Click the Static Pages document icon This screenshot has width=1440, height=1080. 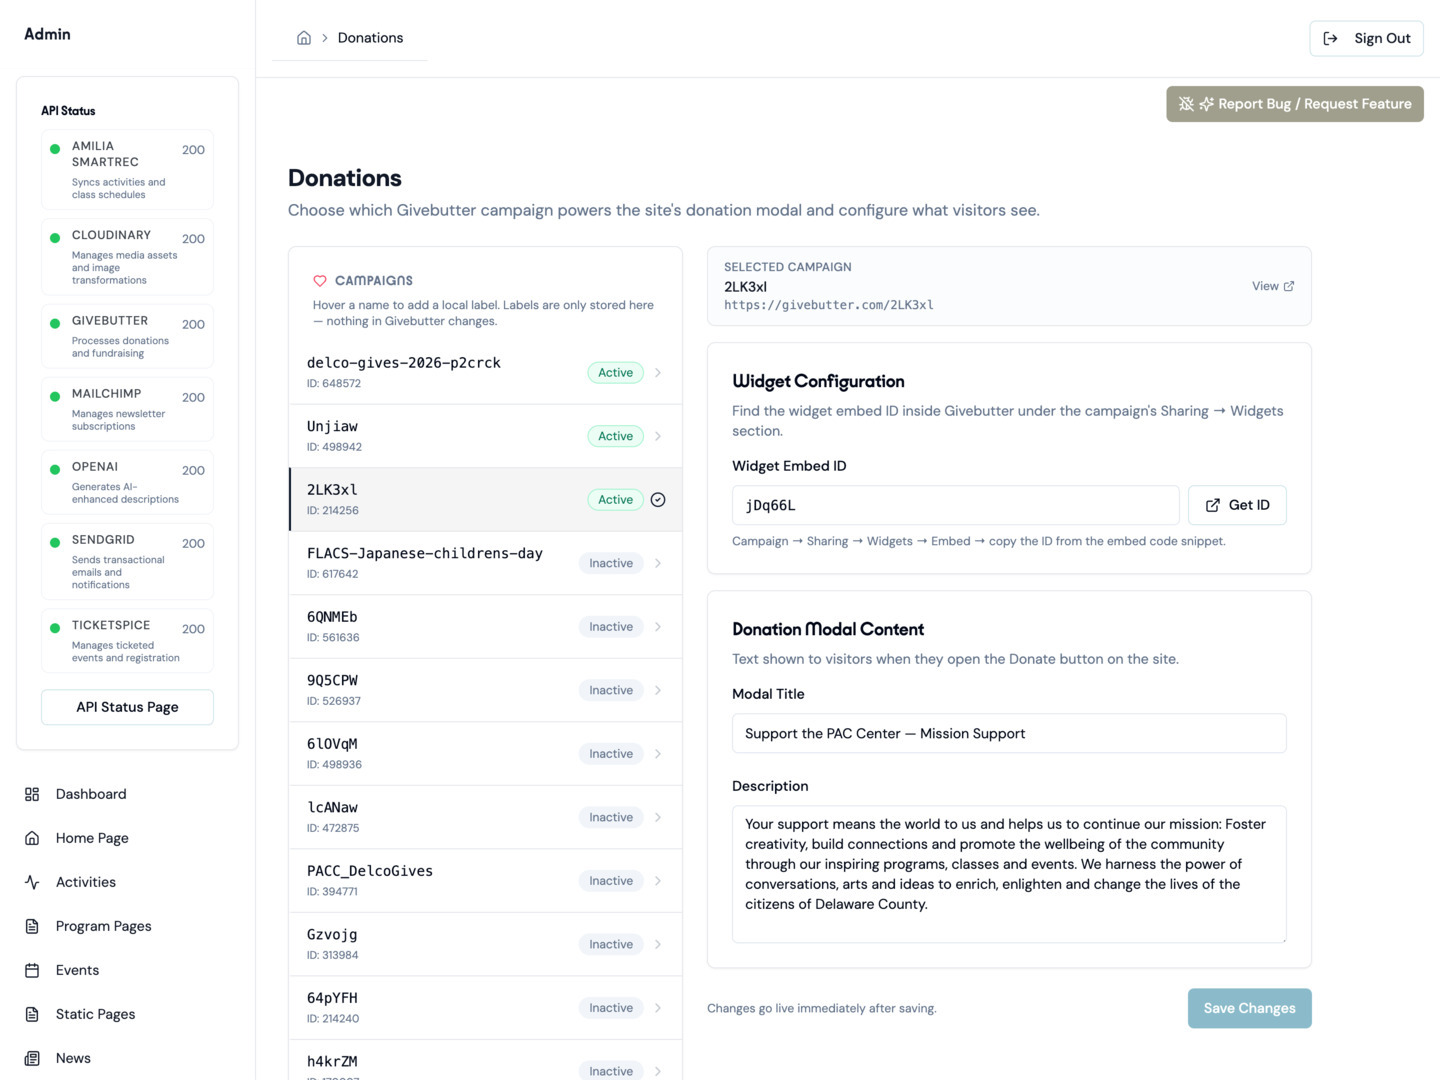[x=32, y=1014]
